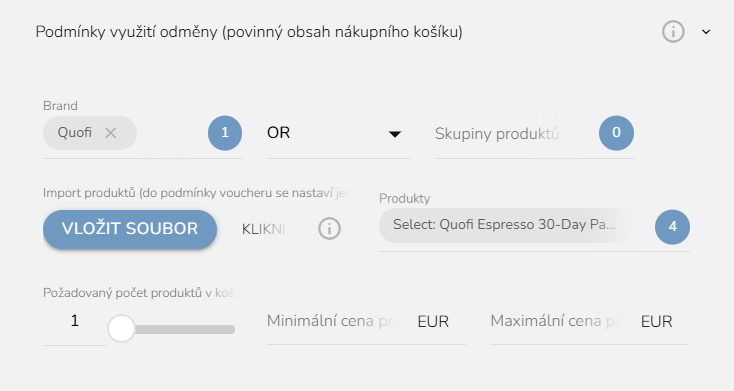Click the Skupiny produktů count badge showing 0
734x391 pixels.
coord(617,133)
